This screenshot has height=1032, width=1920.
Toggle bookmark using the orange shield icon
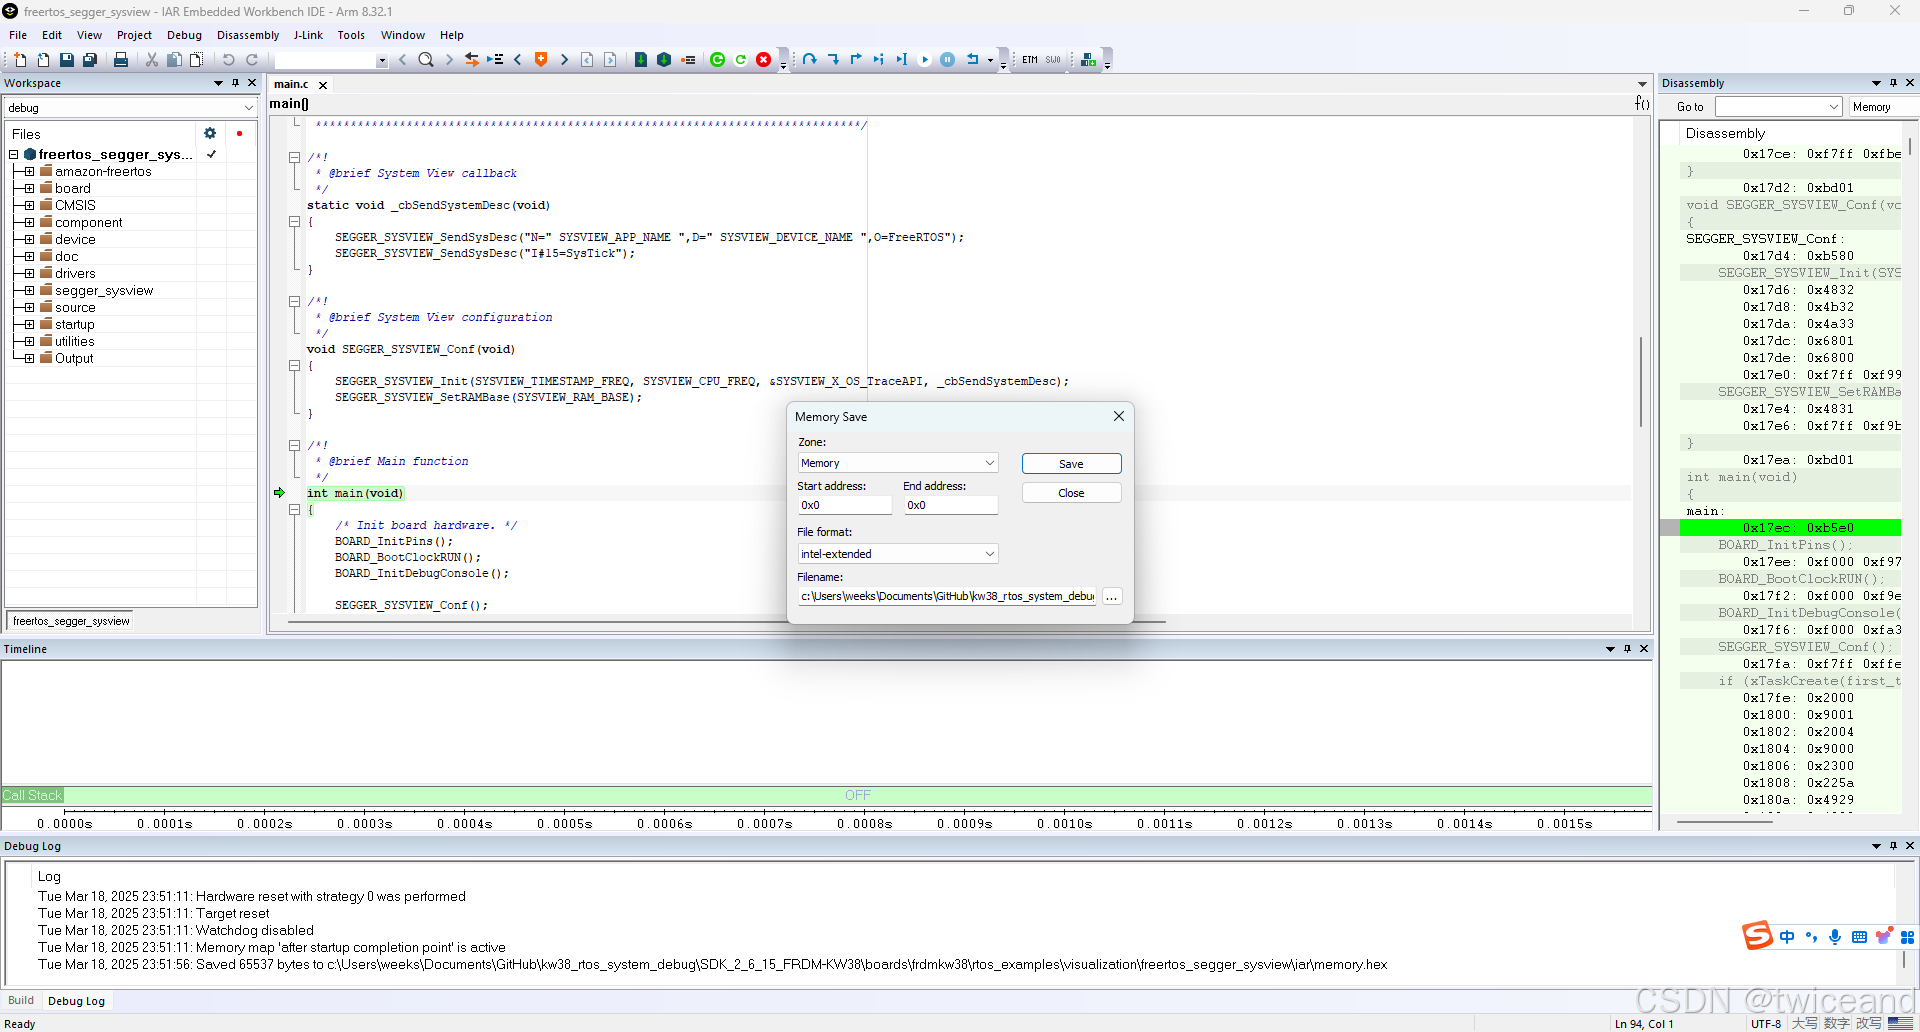541,60
